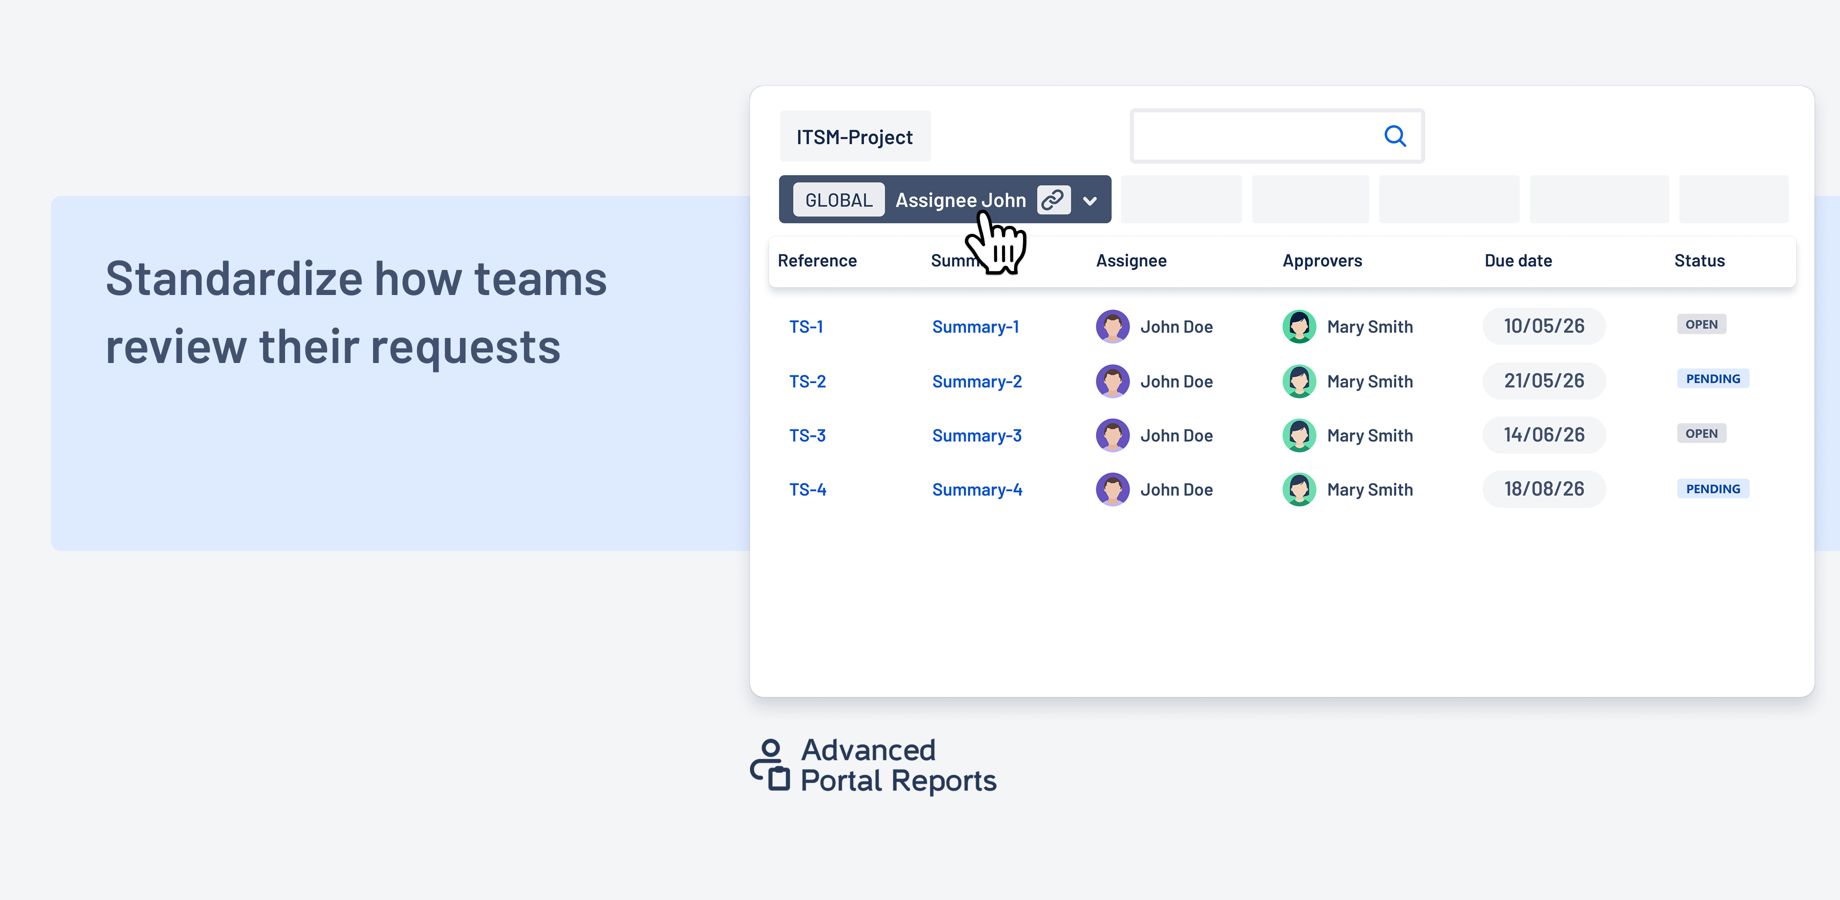Click Mary Smith avatar in TS-2 row
This screenshot has width=1840, height=900.
pyautogui.click(x=1299, y=381)
